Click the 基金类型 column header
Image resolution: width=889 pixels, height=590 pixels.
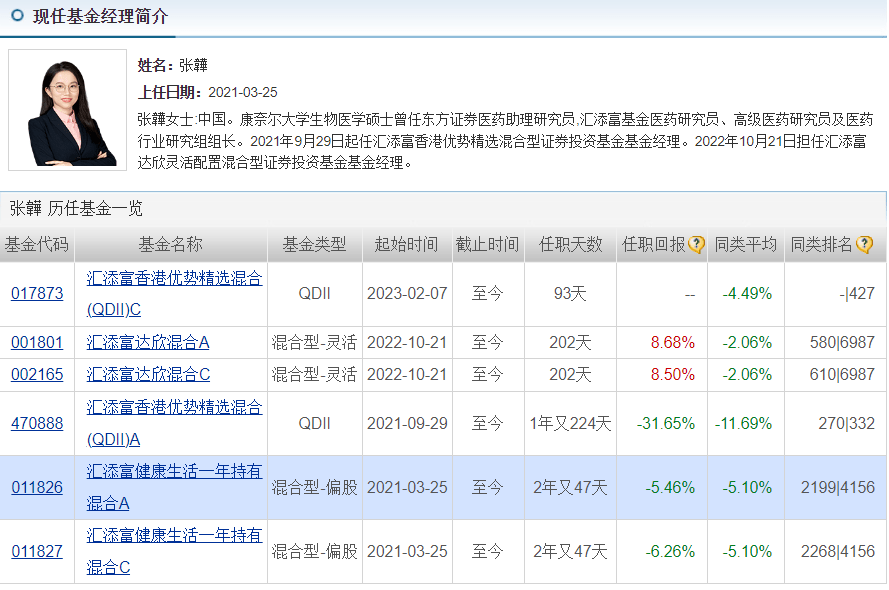(x=315, y=245)
